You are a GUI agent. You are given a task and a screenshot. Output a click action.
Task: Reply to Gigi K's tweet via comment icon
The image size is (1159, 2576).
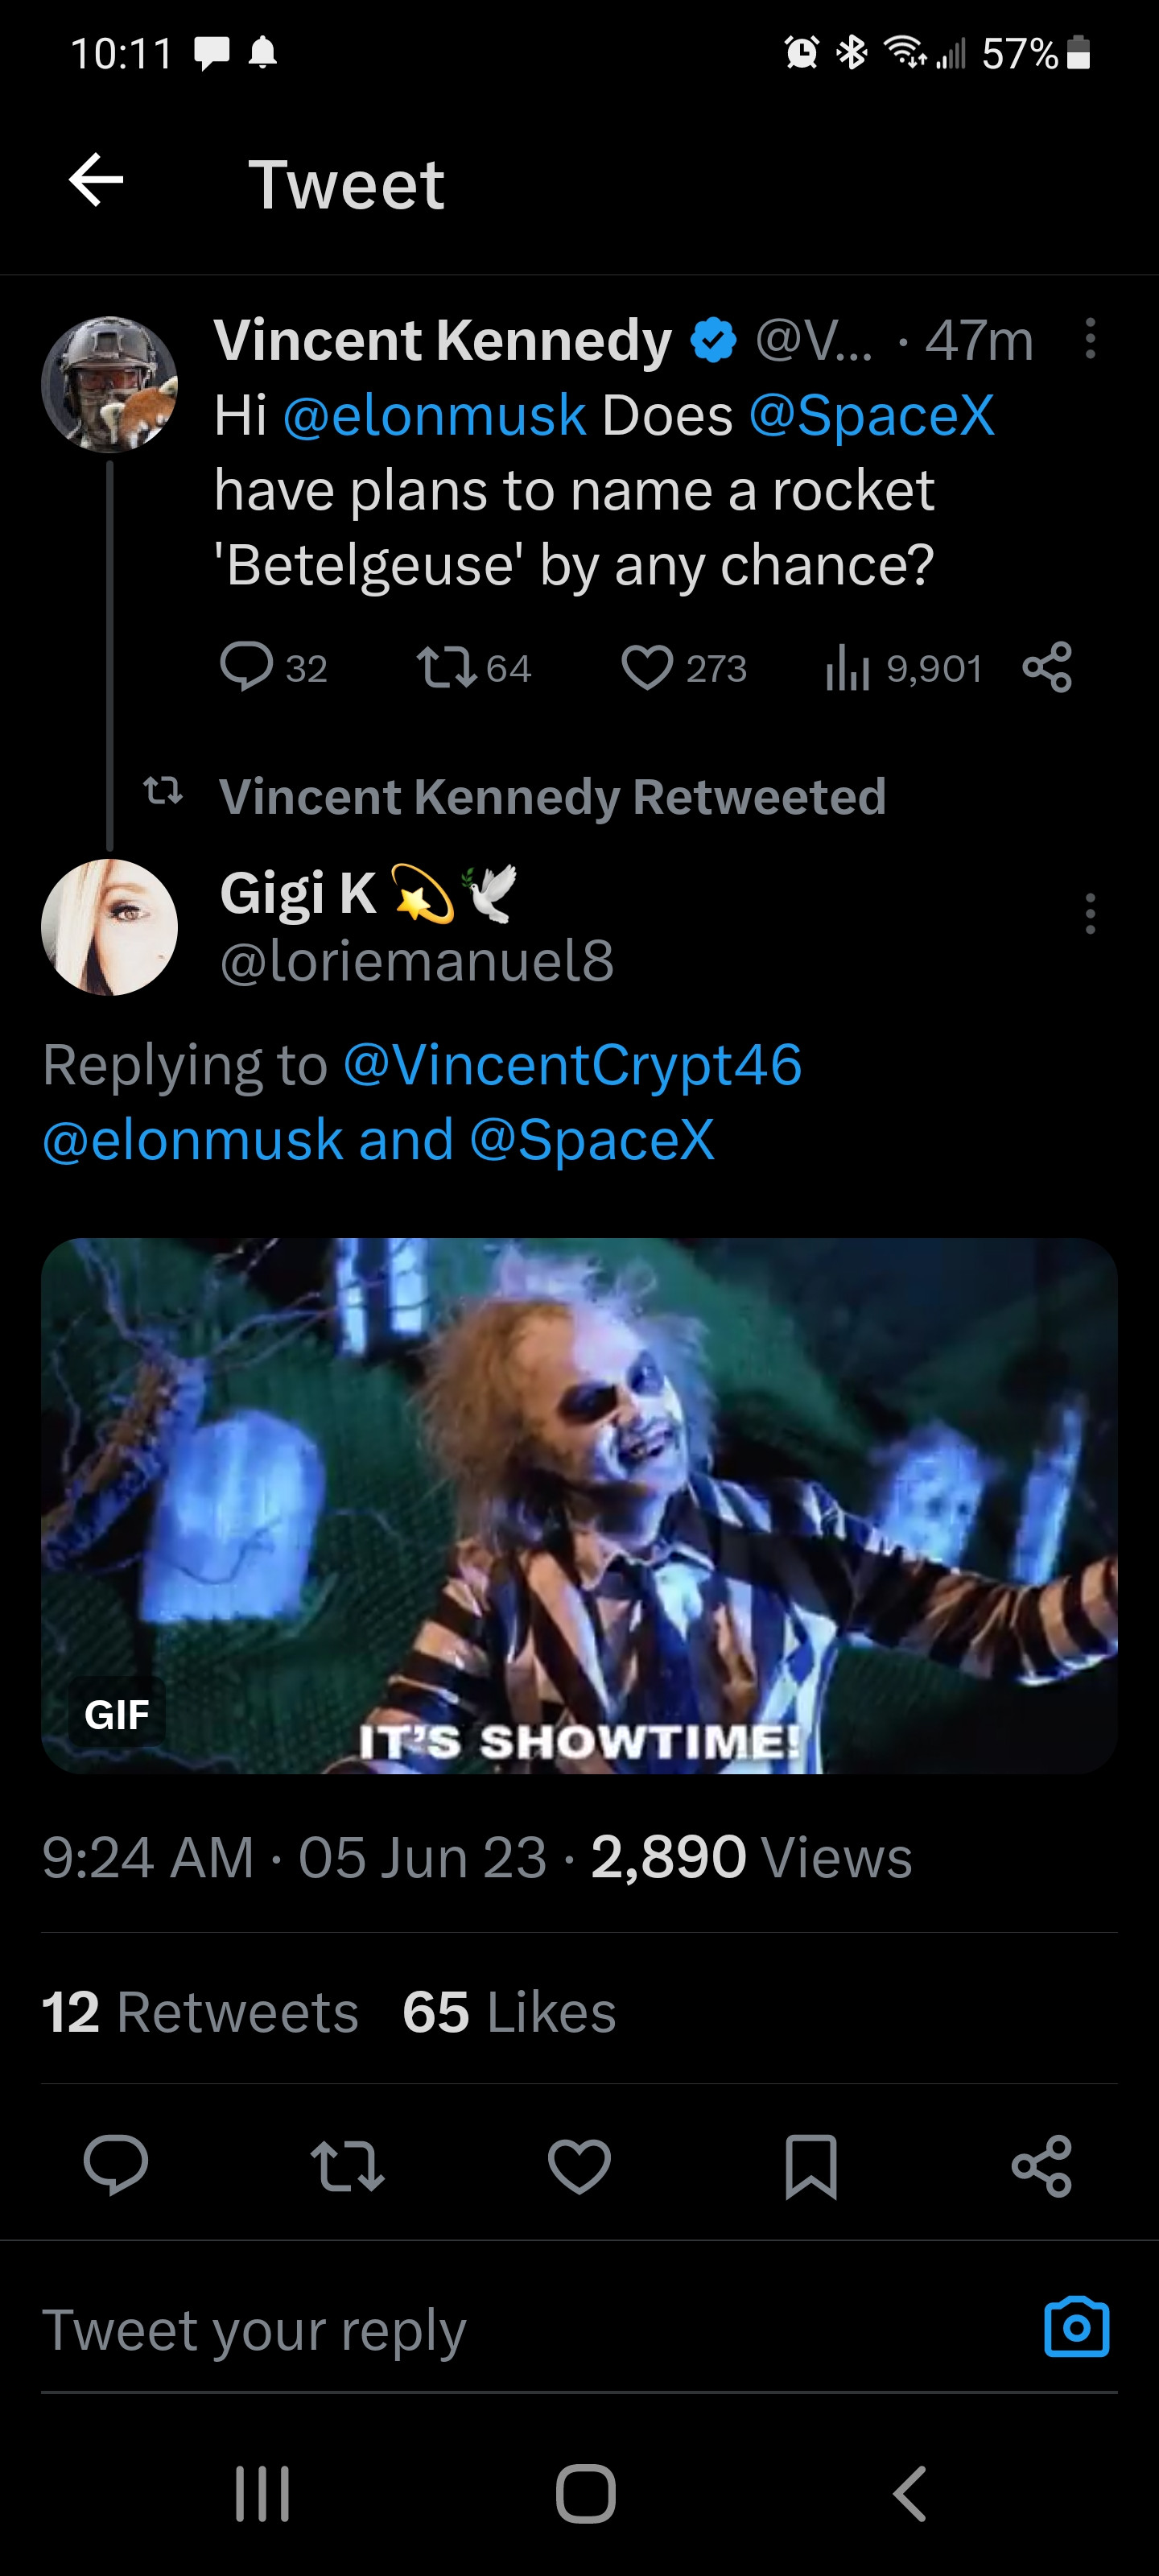pos(116,2165)
